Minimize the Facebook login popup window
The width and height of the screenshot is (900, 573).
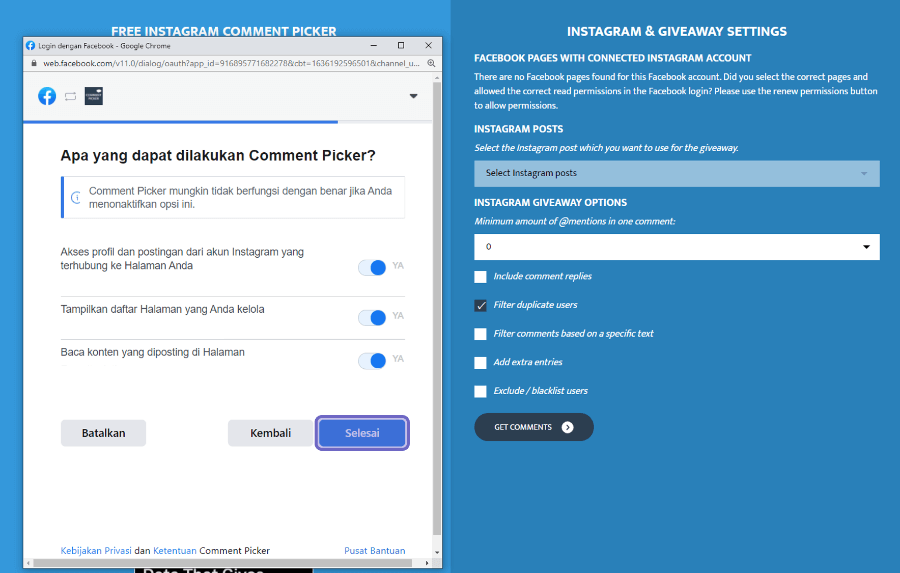point(374,45)
